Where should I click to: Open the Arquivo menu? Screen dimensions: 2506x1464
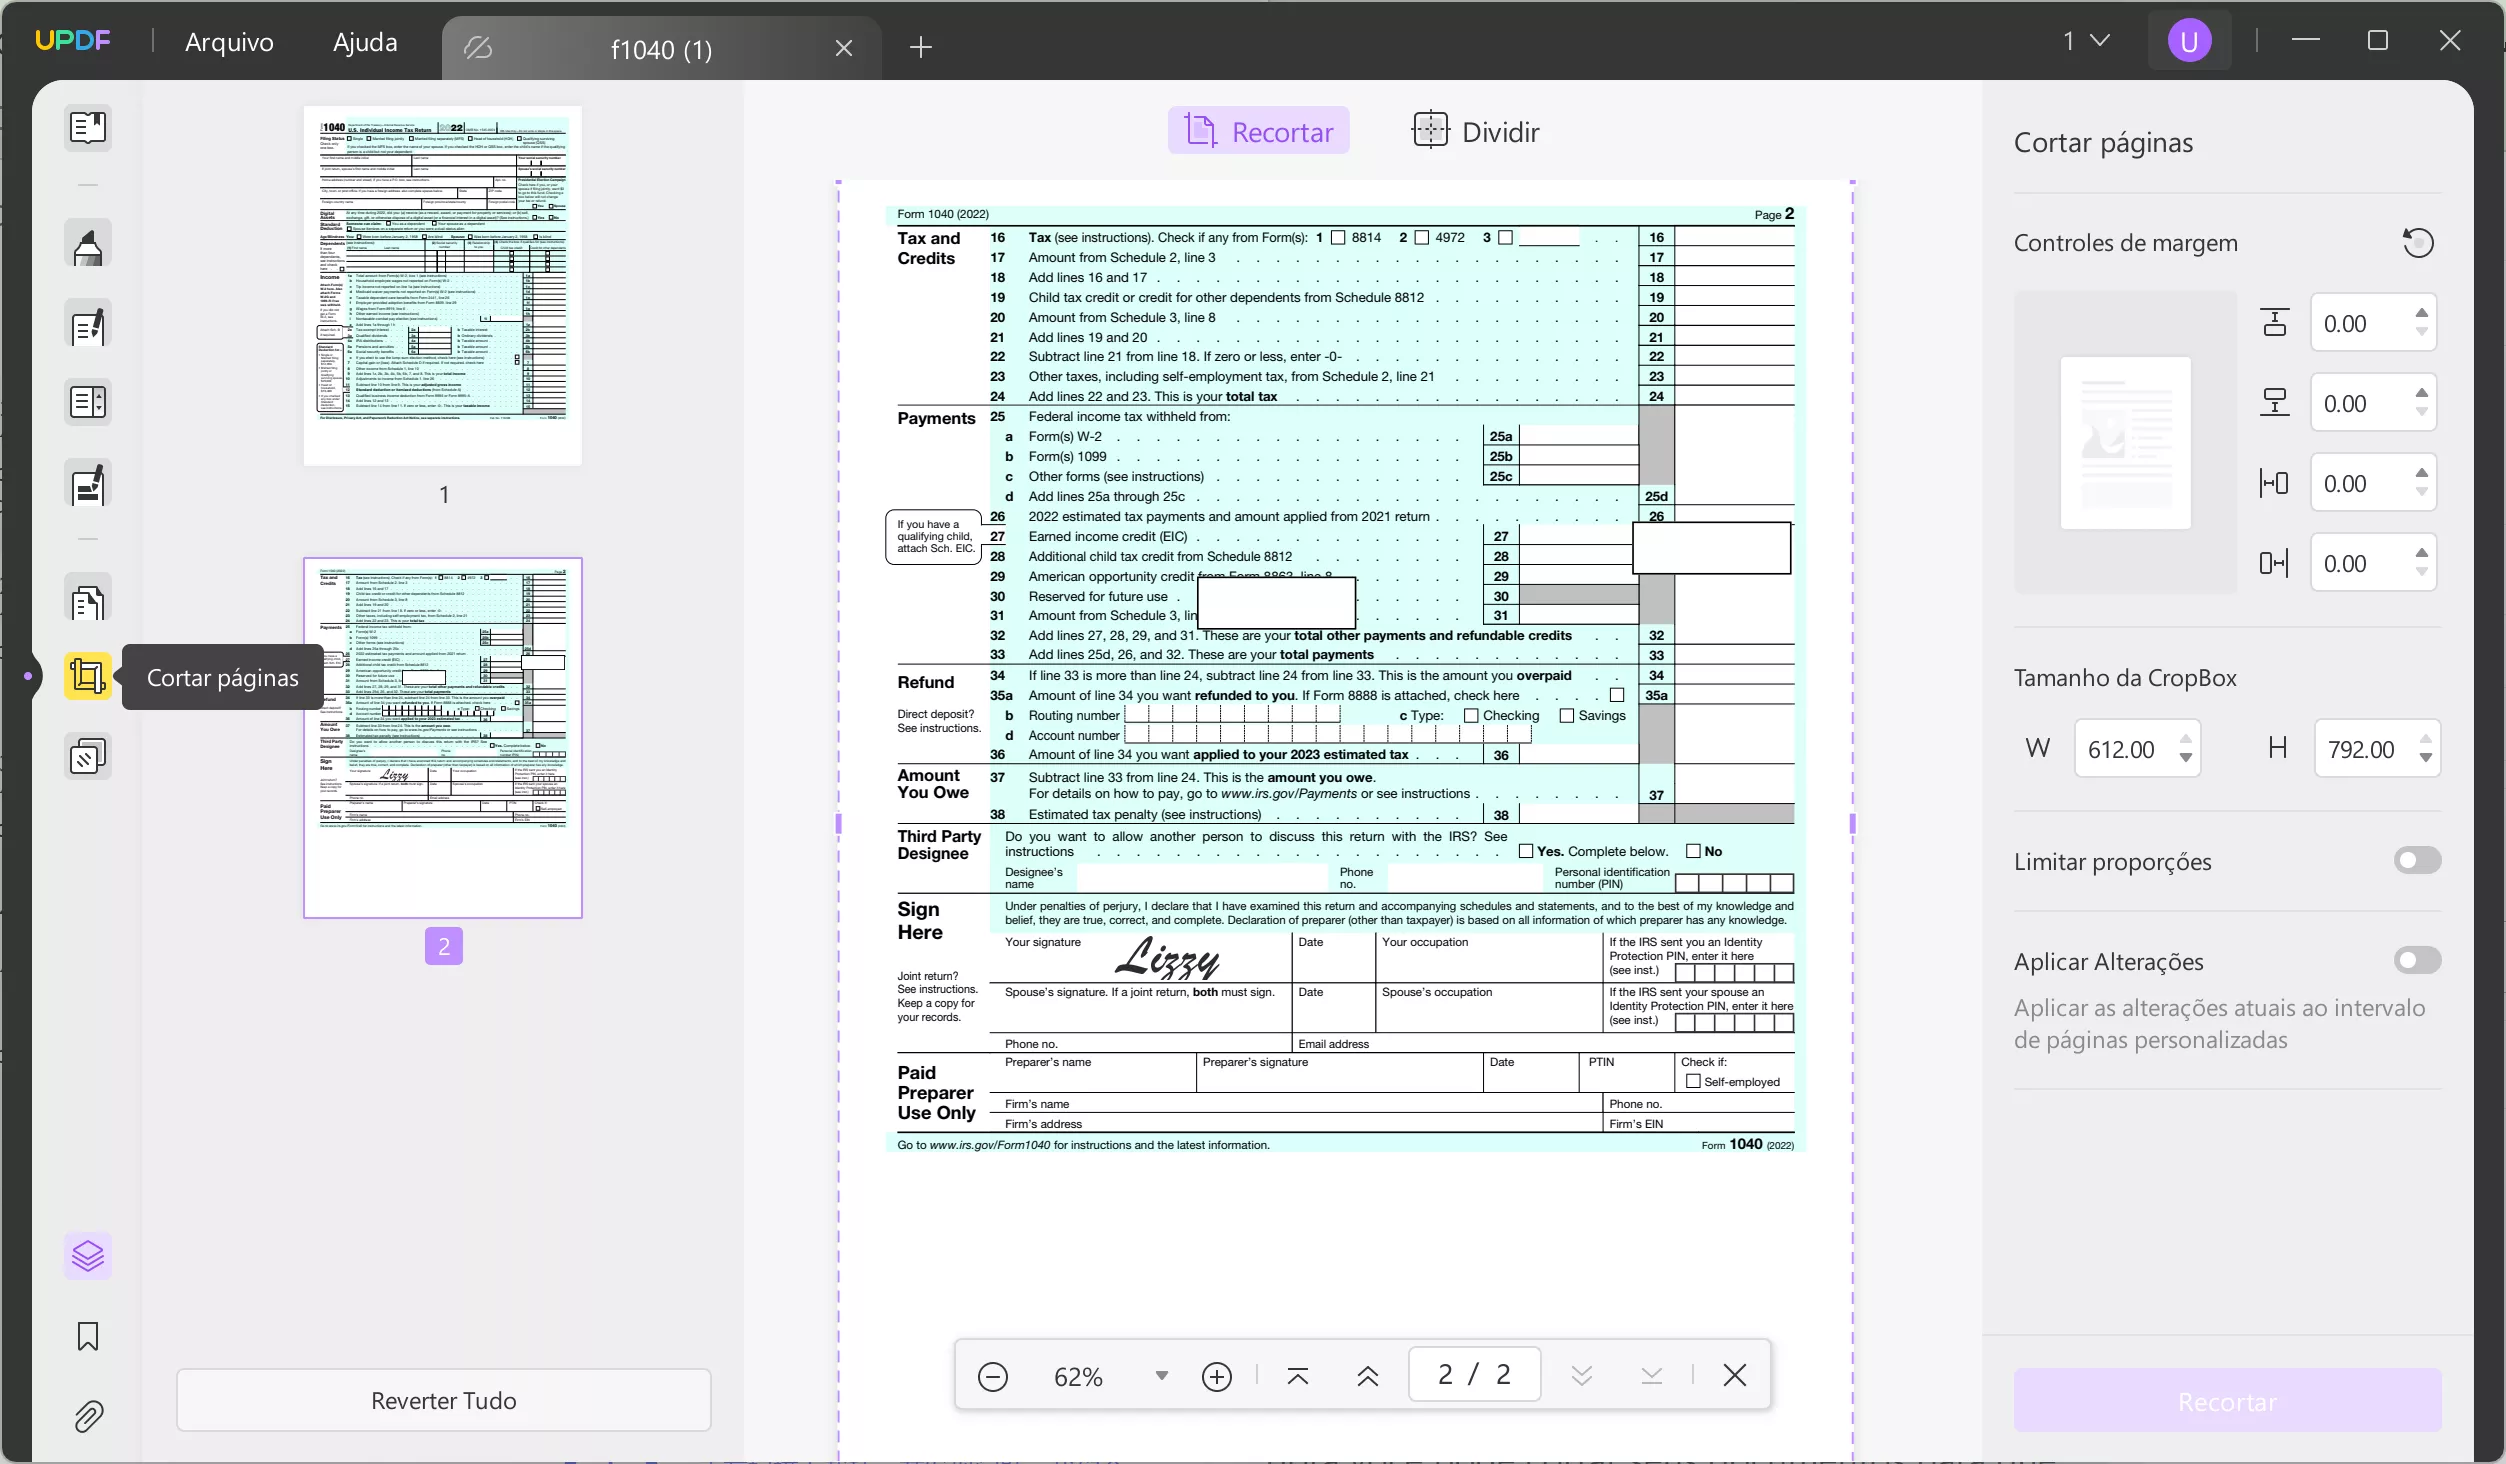pyautogui.click(x=229, y=42)
